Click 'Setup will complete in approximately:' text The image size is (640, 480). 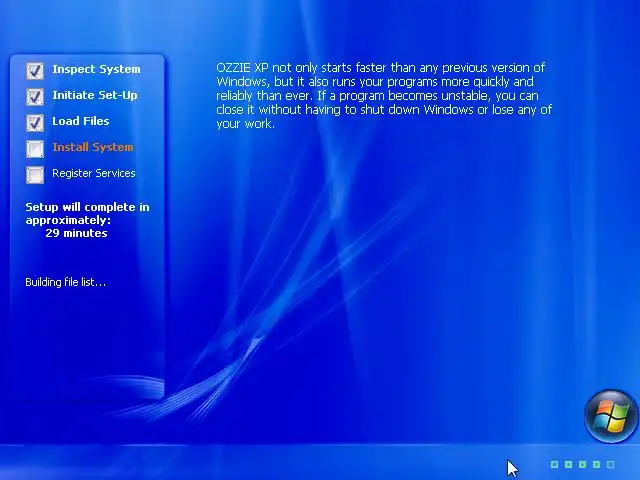coord(87,213)
